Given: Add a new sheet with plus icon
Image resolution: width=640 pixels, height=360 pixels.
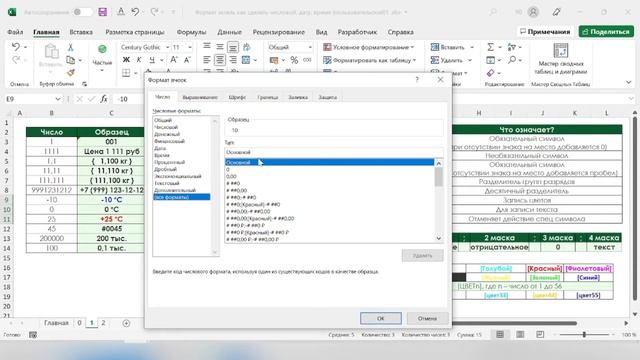Looking at the screenshot, I should pos(126,323).
